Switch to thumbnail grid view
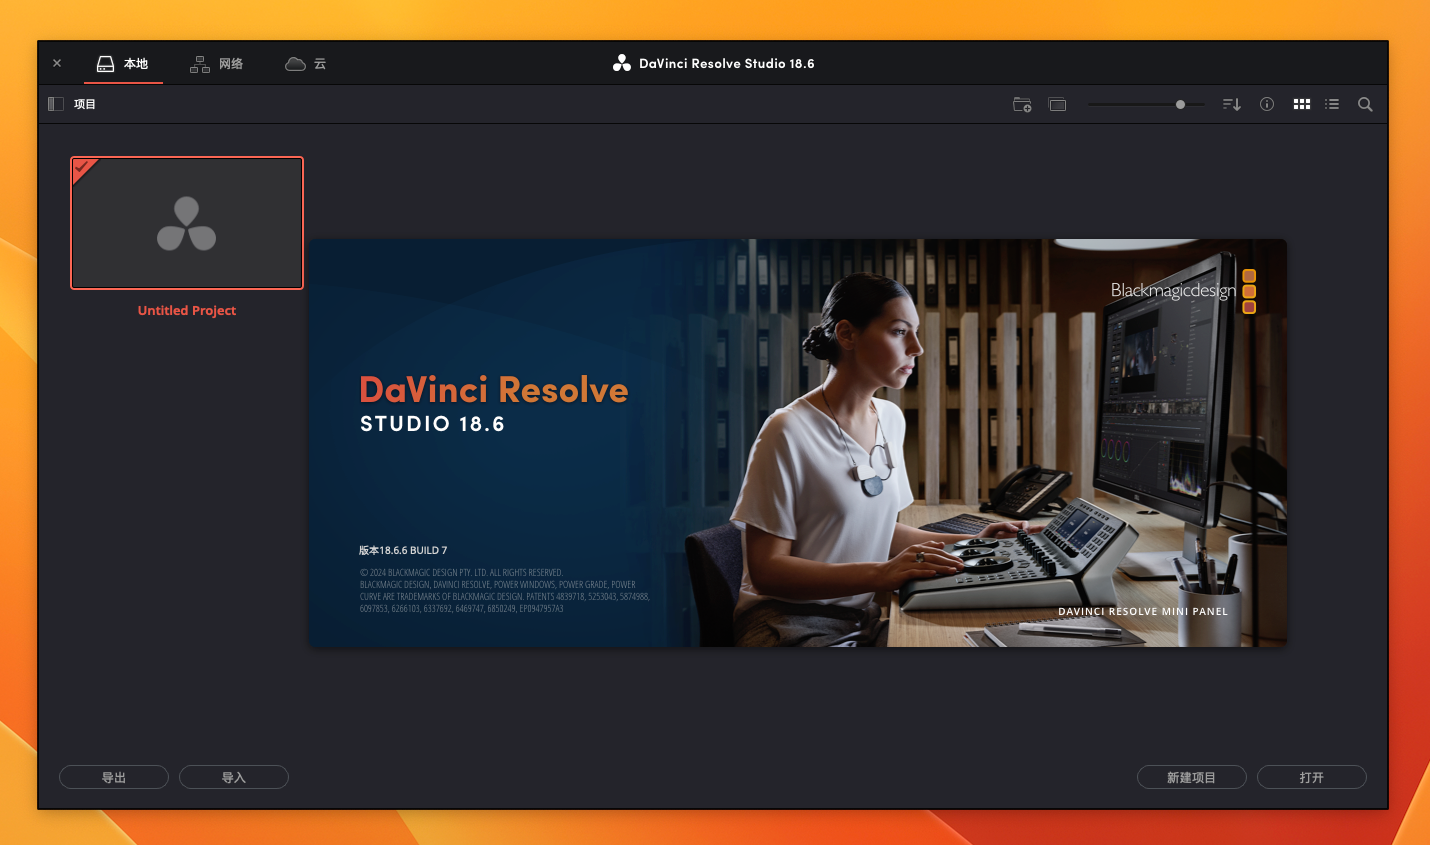The height and width of the screenshot is (845, 1430). point(1302,104)
